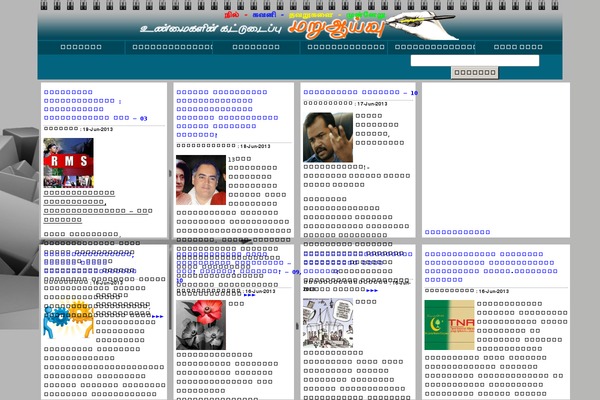Screen dimensions: 600x400
Task: Open the green TNA logo thumbnail
Action: pos(449,325)
